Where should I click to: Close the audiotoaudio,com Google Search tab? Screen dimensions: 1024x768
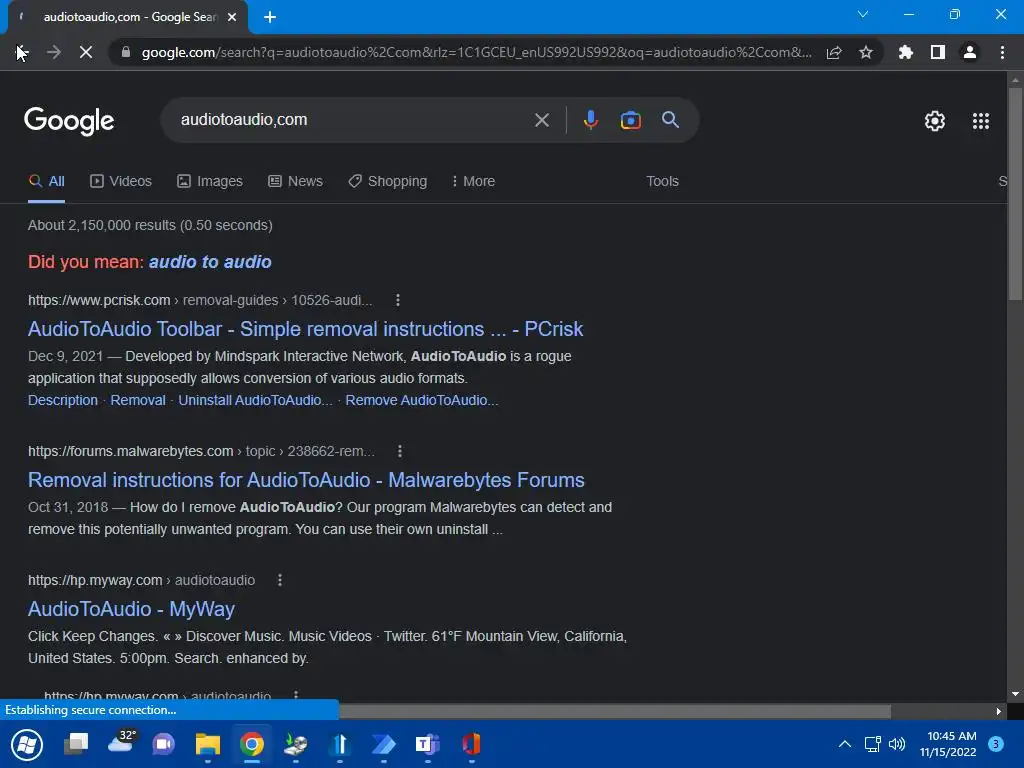tap(232, 17)
